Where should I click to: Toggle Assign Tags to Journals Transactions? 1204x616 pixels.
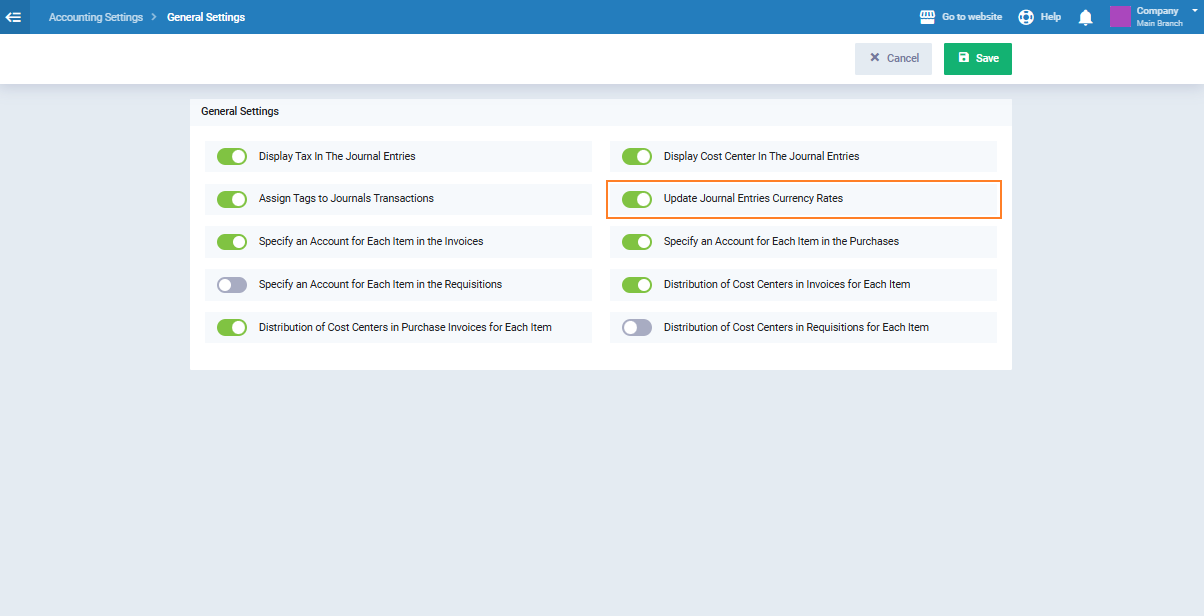click(x=232, y=199)
